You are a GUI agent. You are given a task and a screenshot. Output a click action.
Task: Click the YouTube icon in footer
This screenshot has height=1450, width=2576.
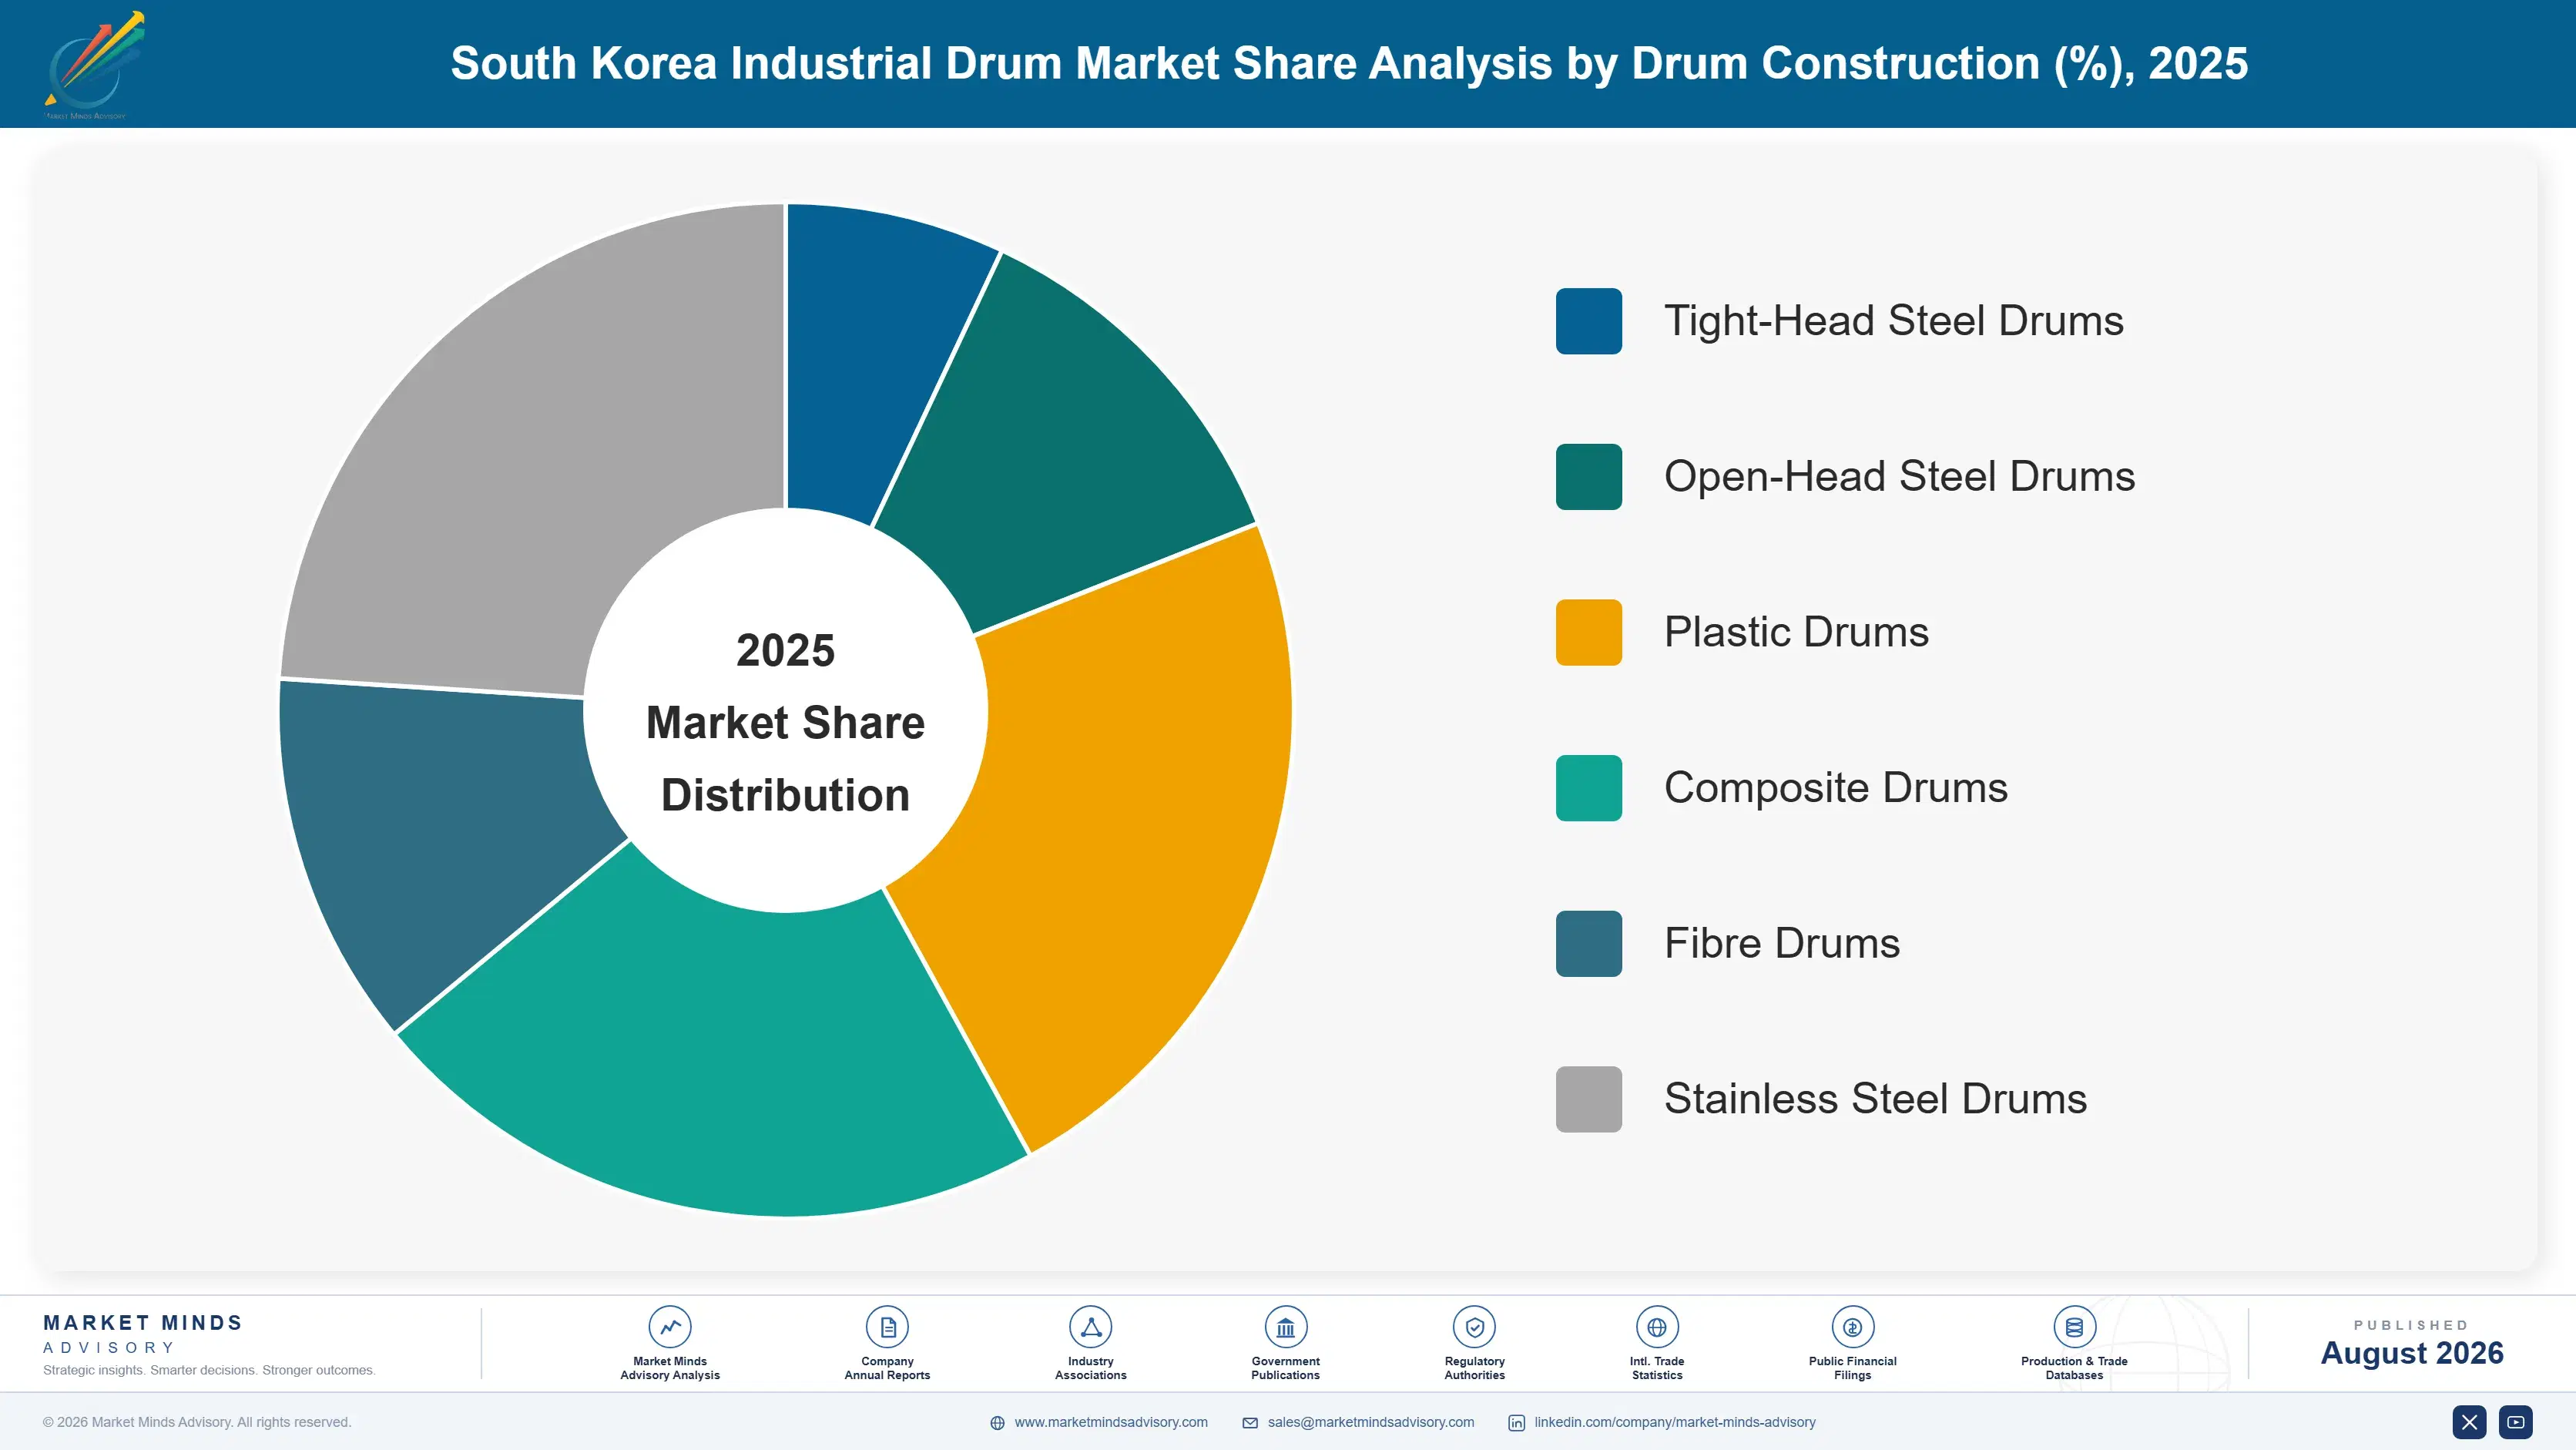pos(2516,1422)
